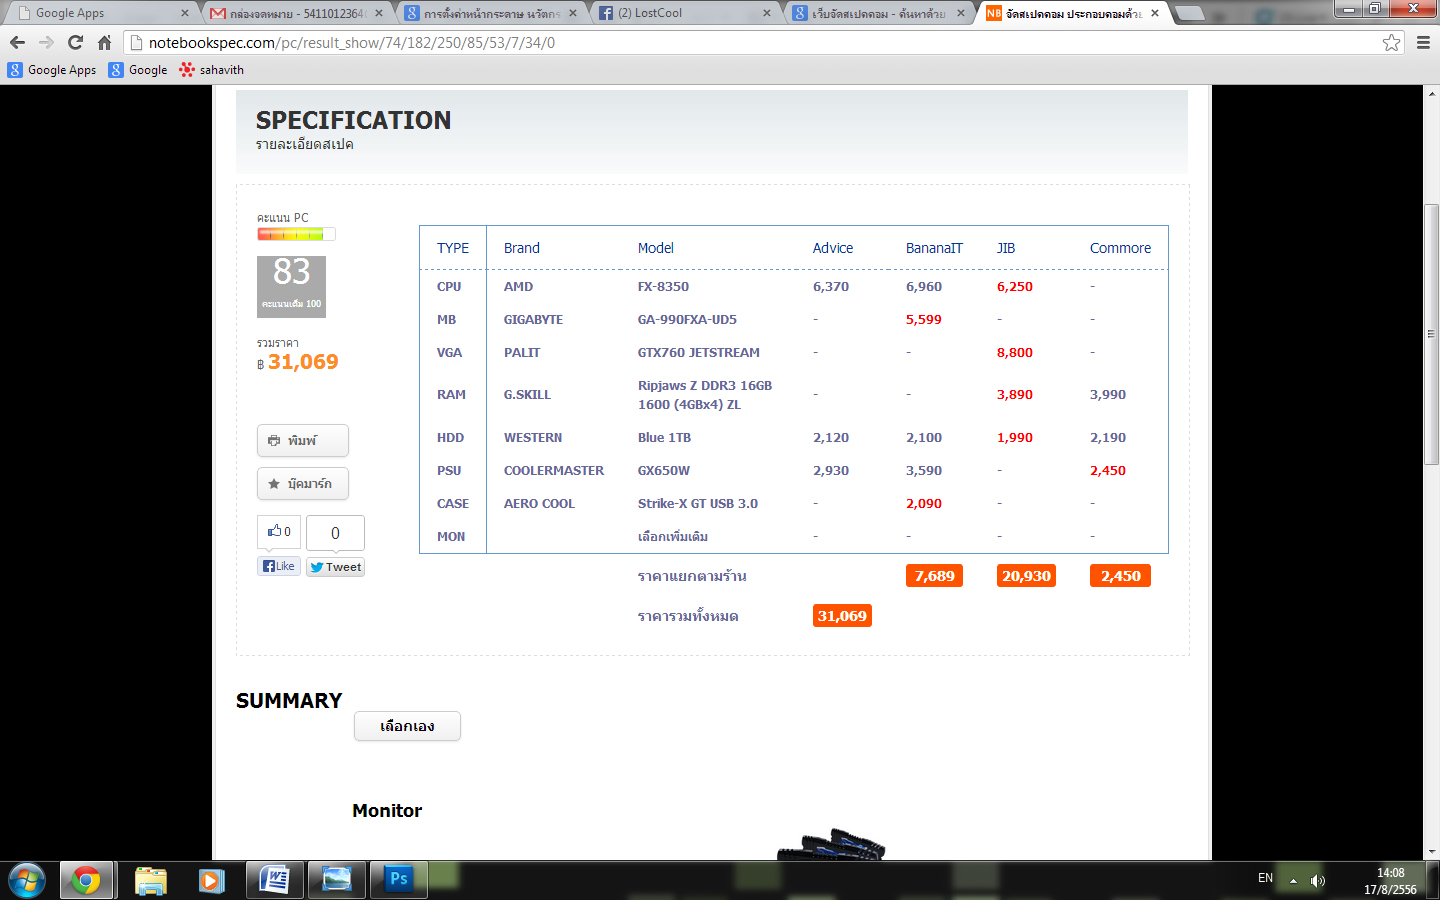Click the Windows Start orb
Viewport: 1440px width, 900px height.
point(27,881)
